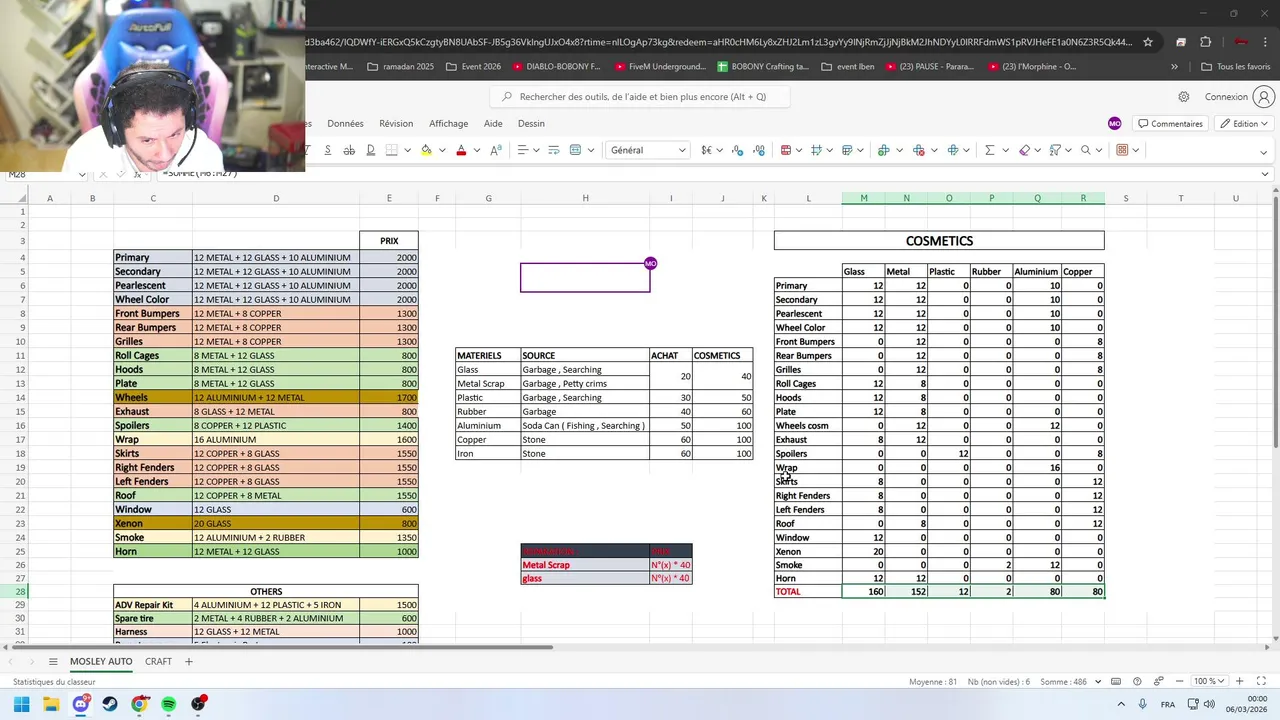This screenshot has width=1280, height=720.
Task: Open the Aide ribbon tab
Action: pos(493,124)
